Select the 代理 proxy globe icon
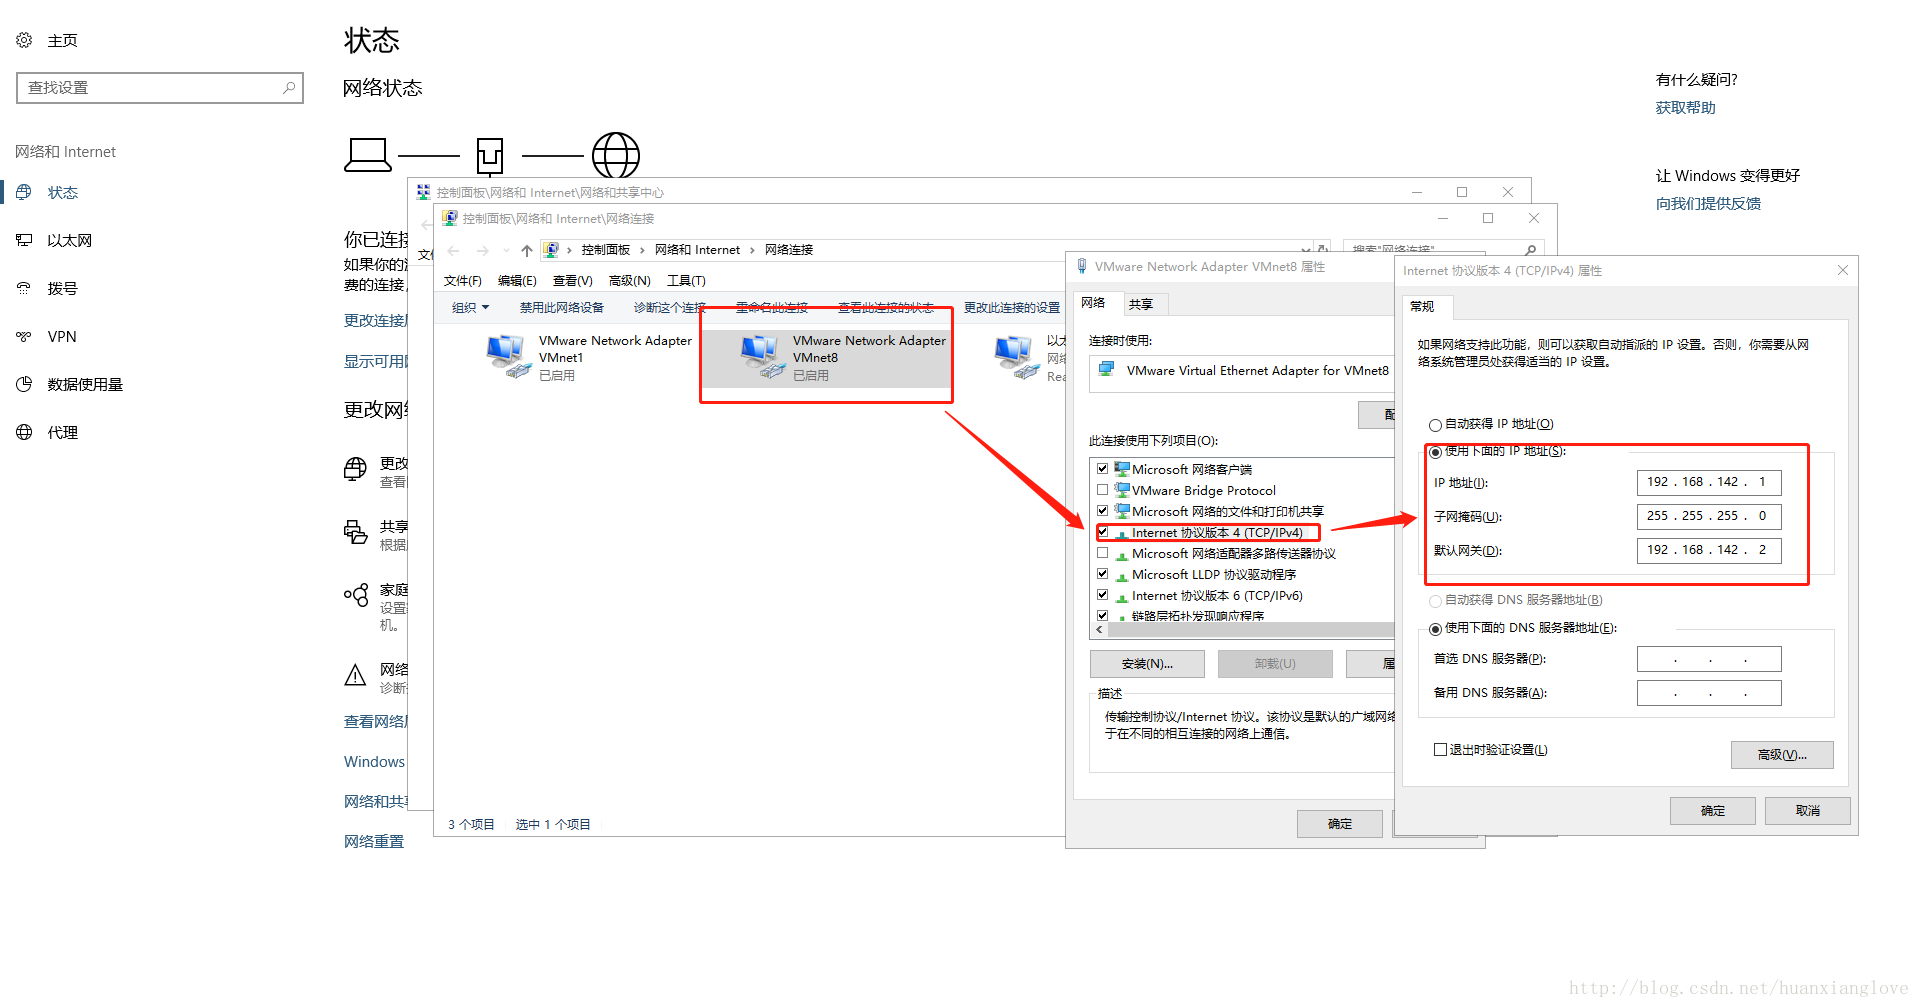The image size is (1920, 1008). click(x=24, y=432)
